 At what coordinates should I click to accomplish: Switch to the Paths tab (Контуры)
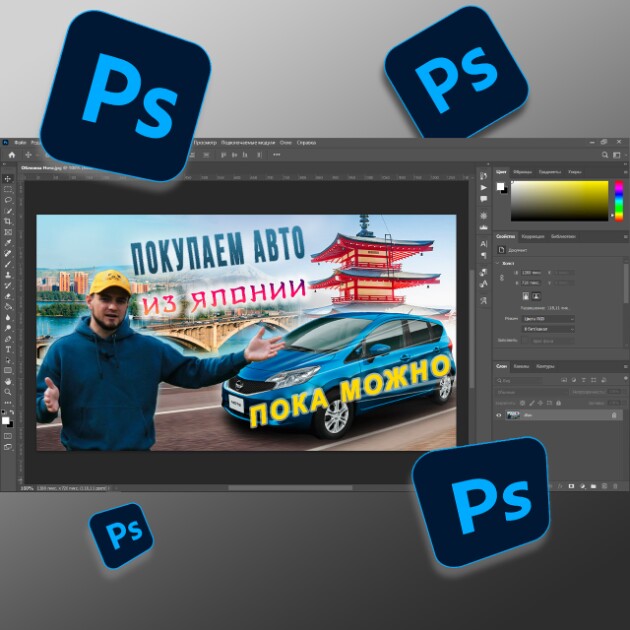click(x=545, y=366)
